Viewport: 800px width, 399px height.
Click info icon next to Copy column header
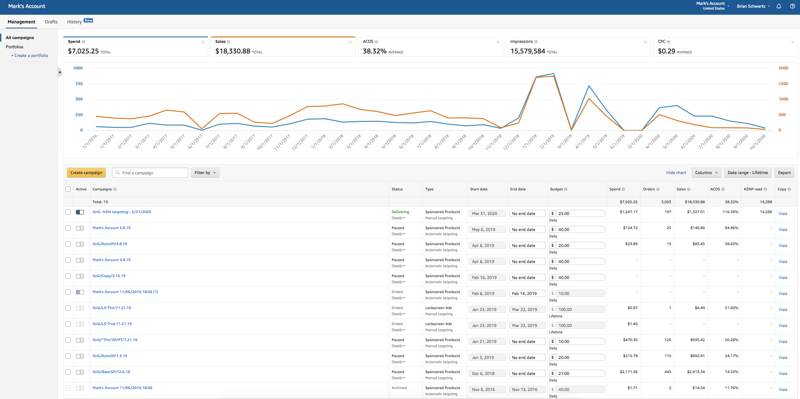[789, 189]
